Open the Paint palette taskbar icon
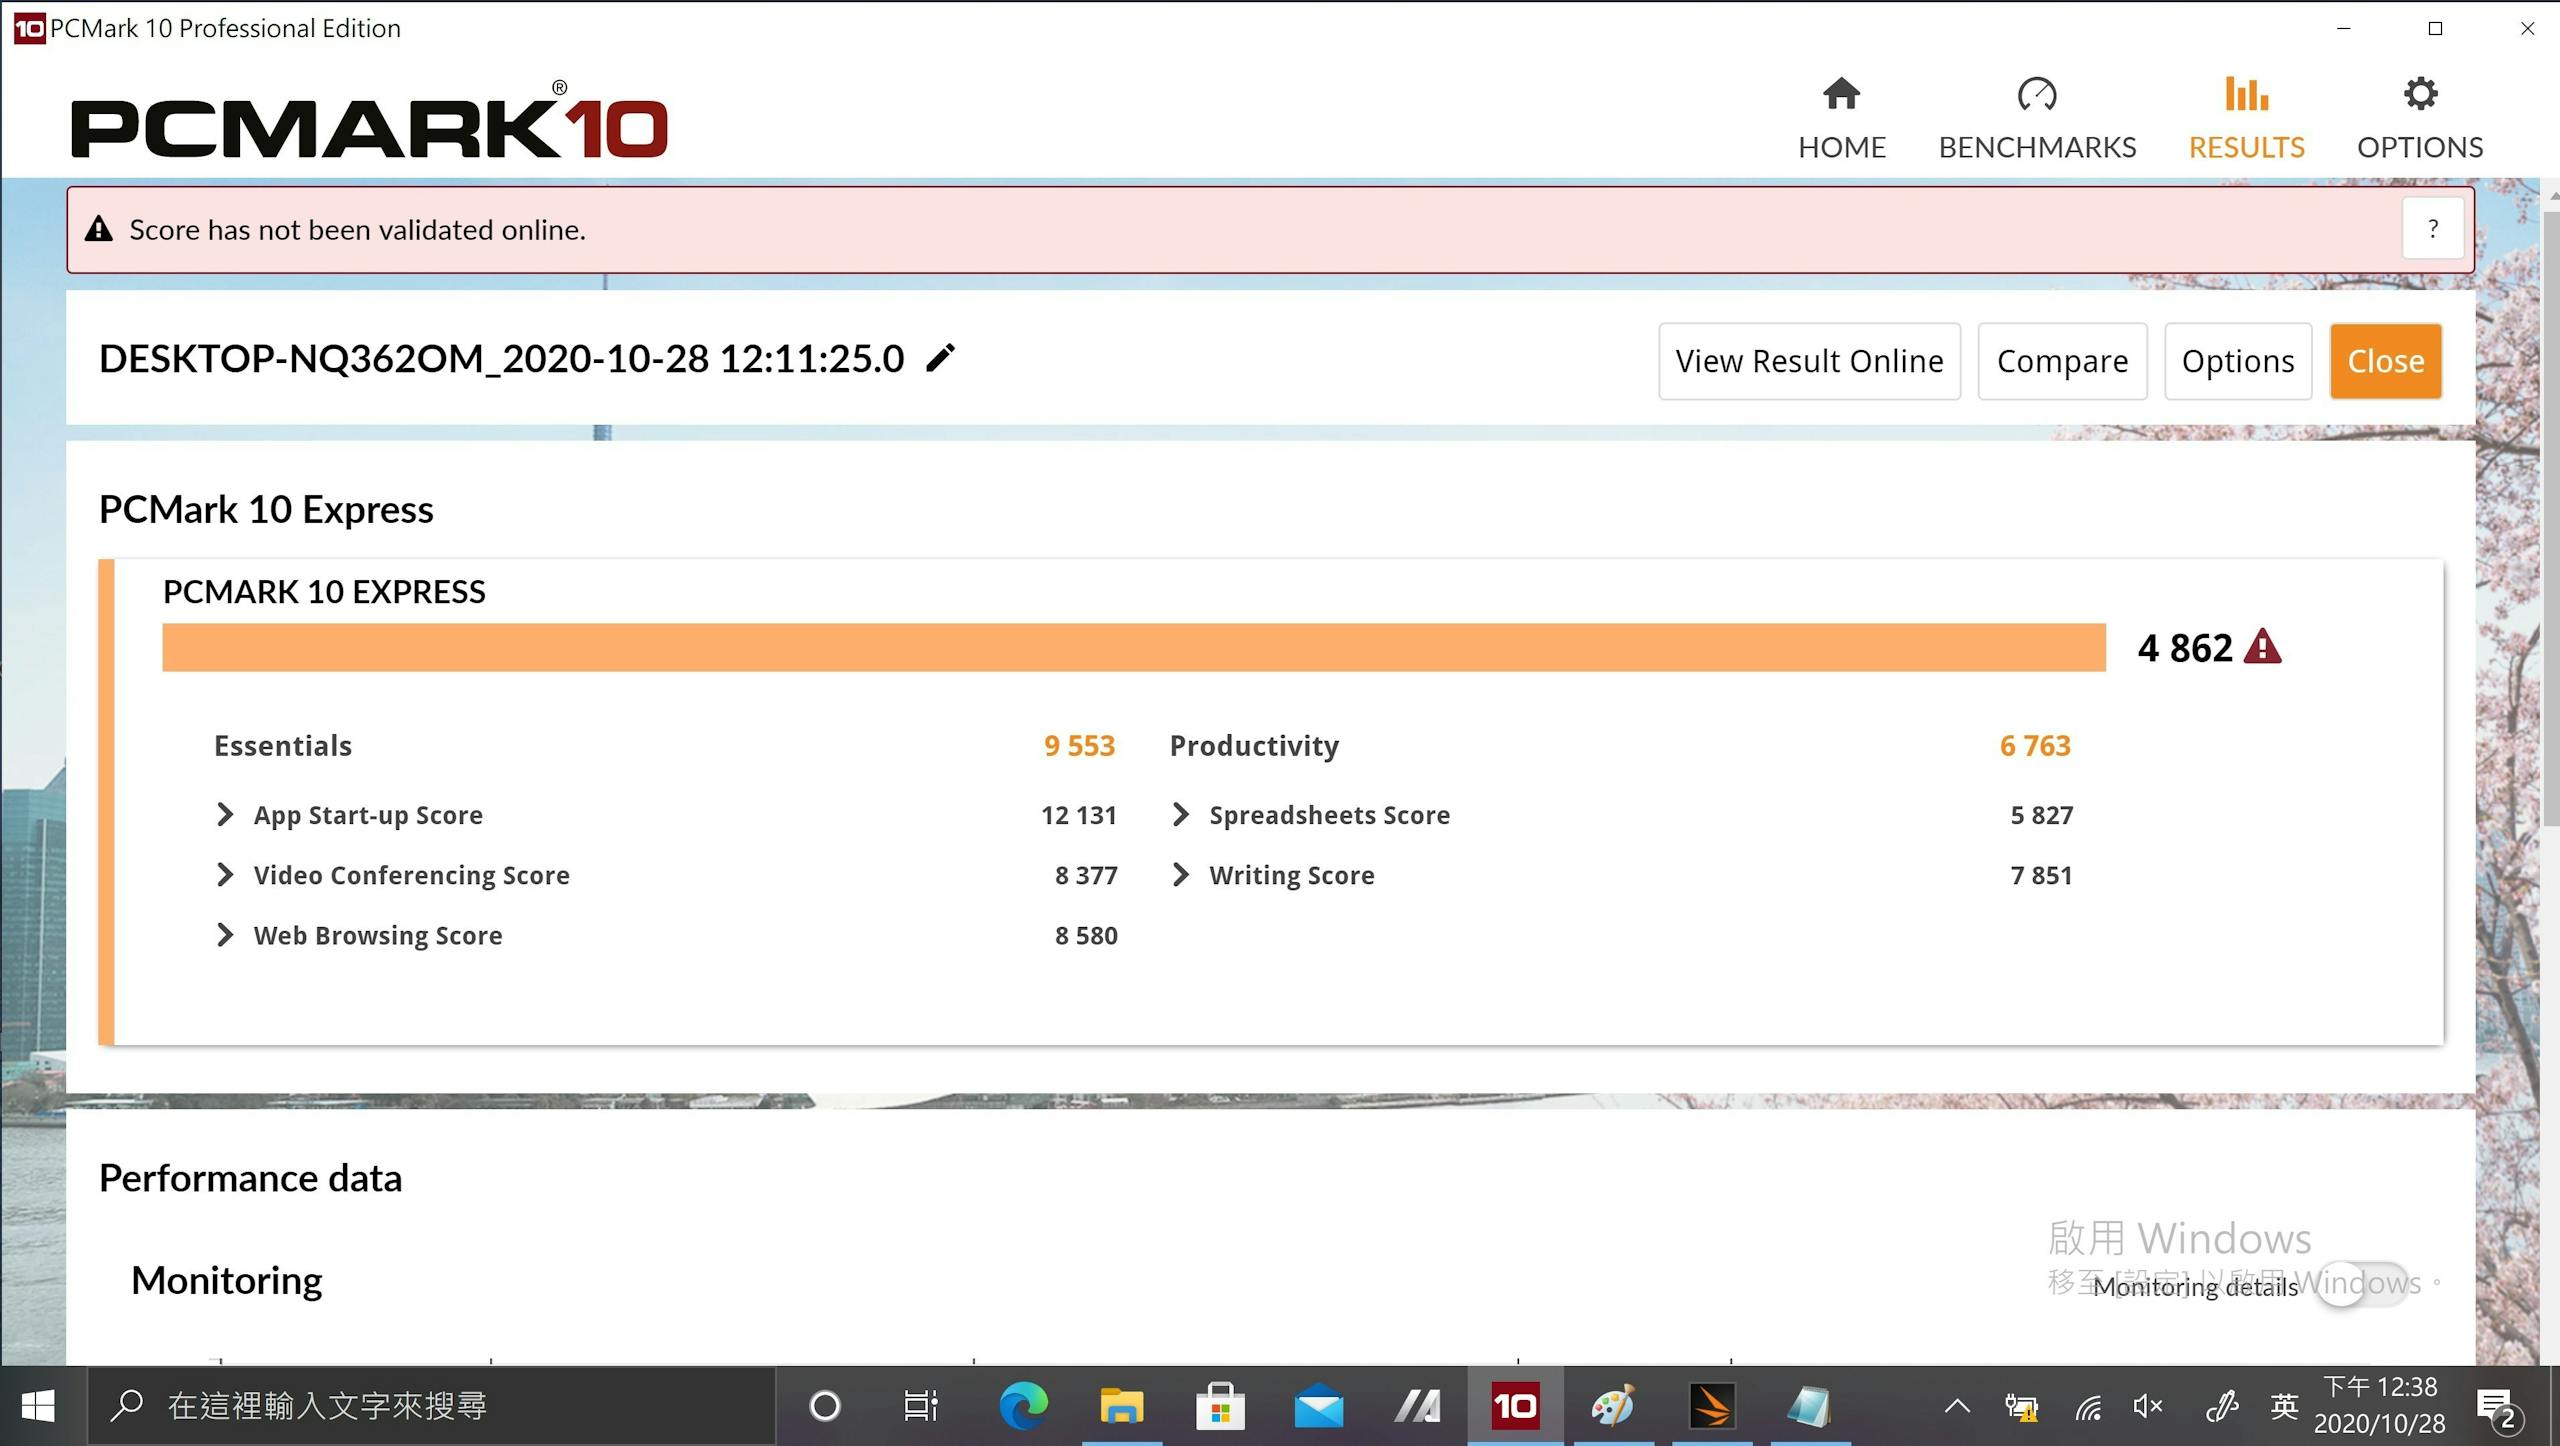Image resolution: width=2560 pixels, height=1446 pixels. [x=1613, y=1406]
